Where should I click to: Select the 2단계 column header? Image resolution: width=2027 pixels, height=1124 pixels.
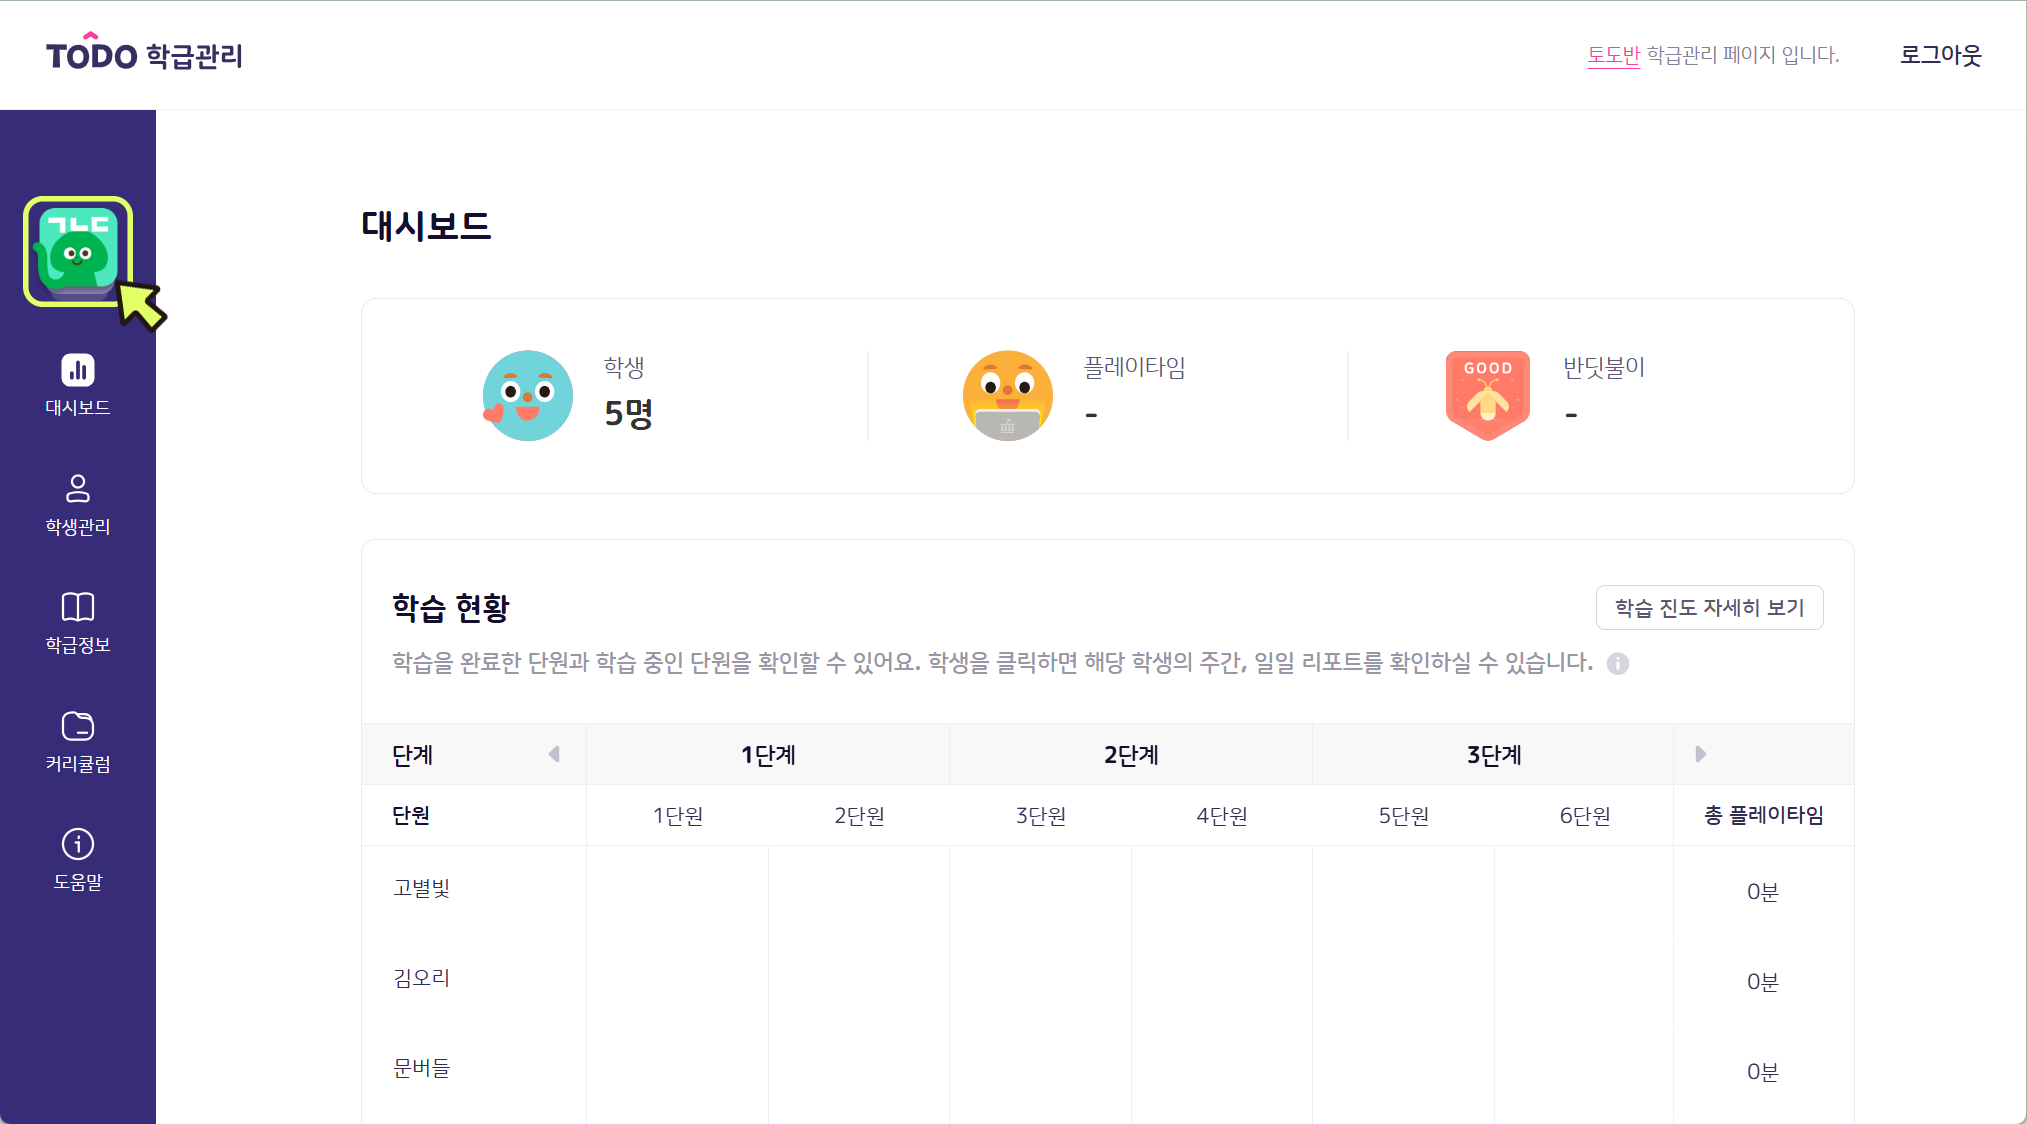1131,755
